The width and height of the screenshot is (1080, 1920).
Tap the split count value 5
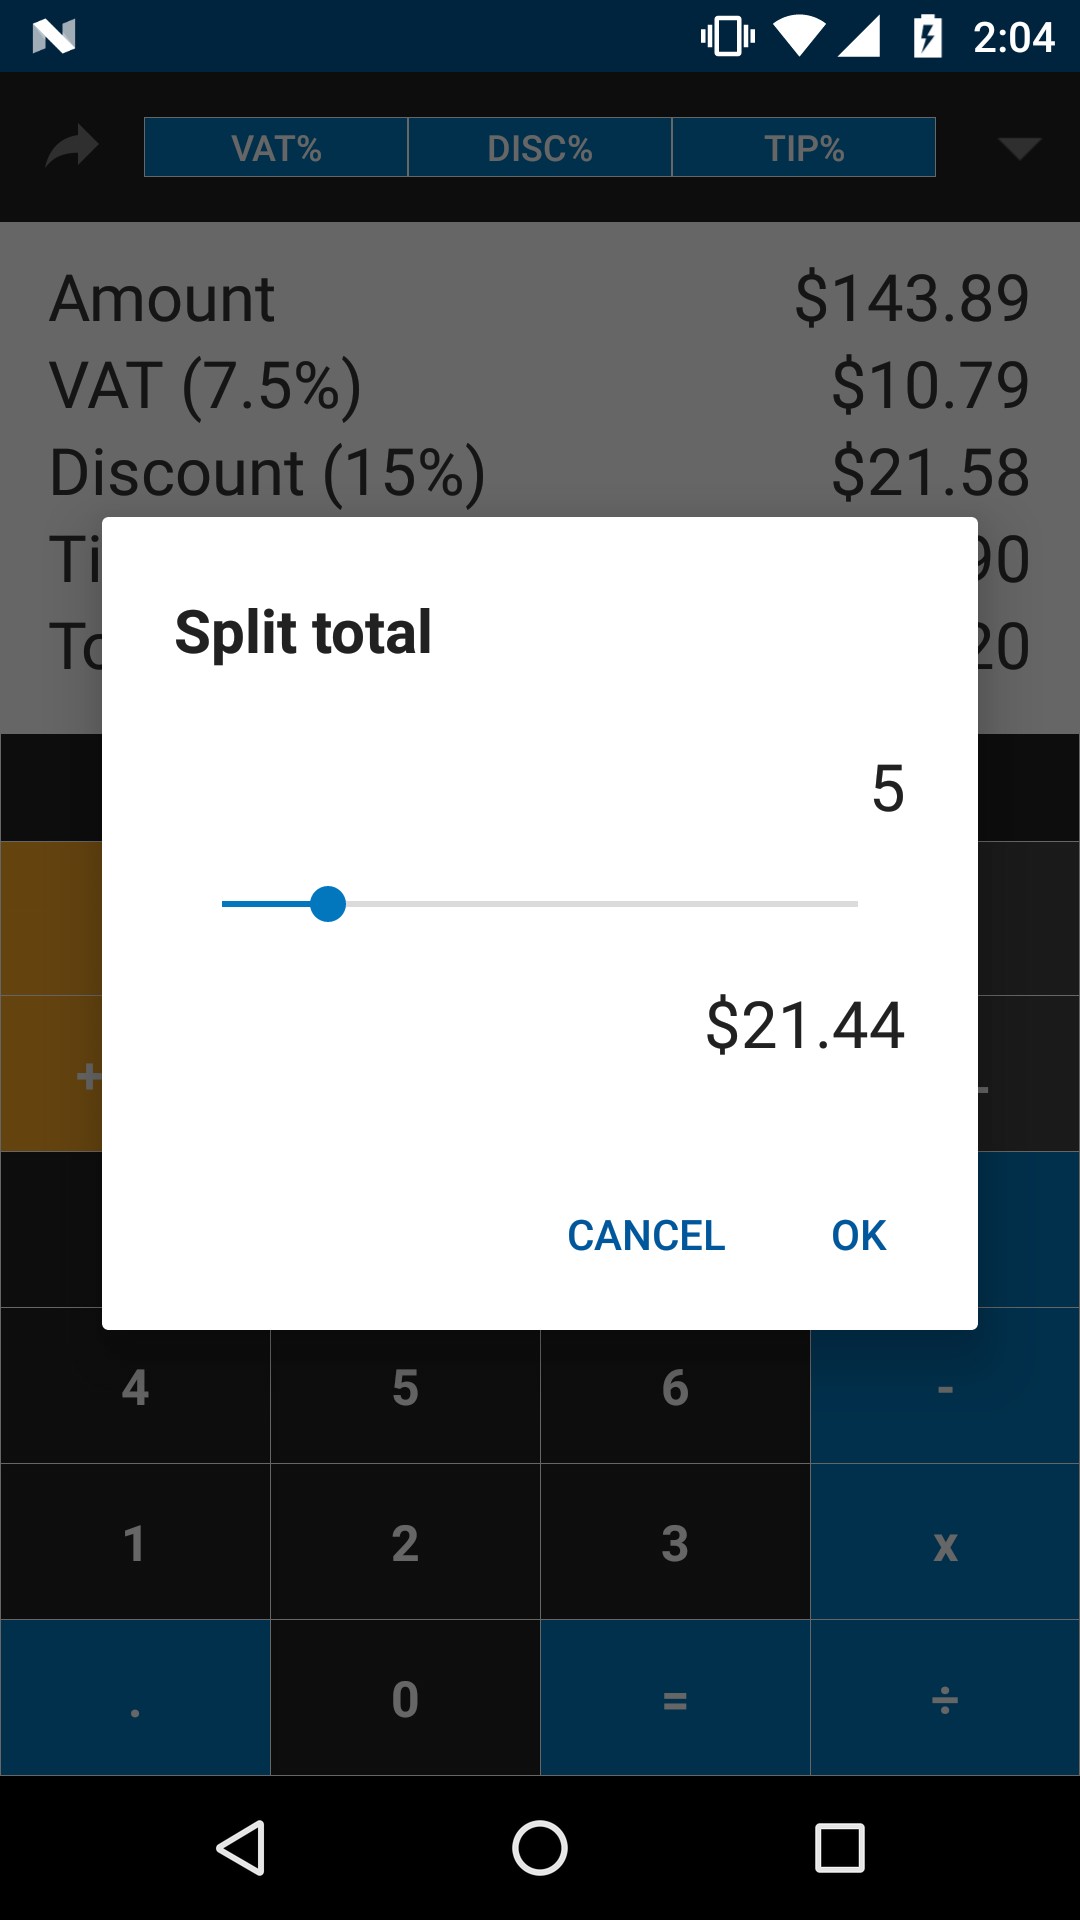tap(888, 789)
